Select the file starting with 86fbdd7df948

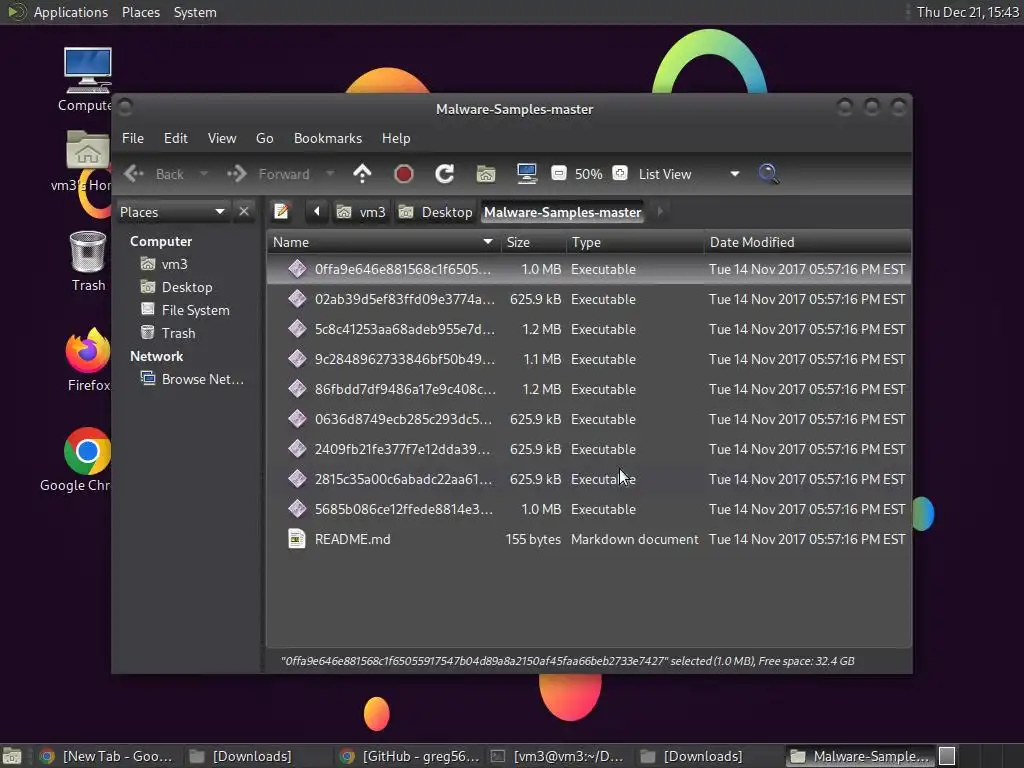pyautogui.click(x=589, y=389)
